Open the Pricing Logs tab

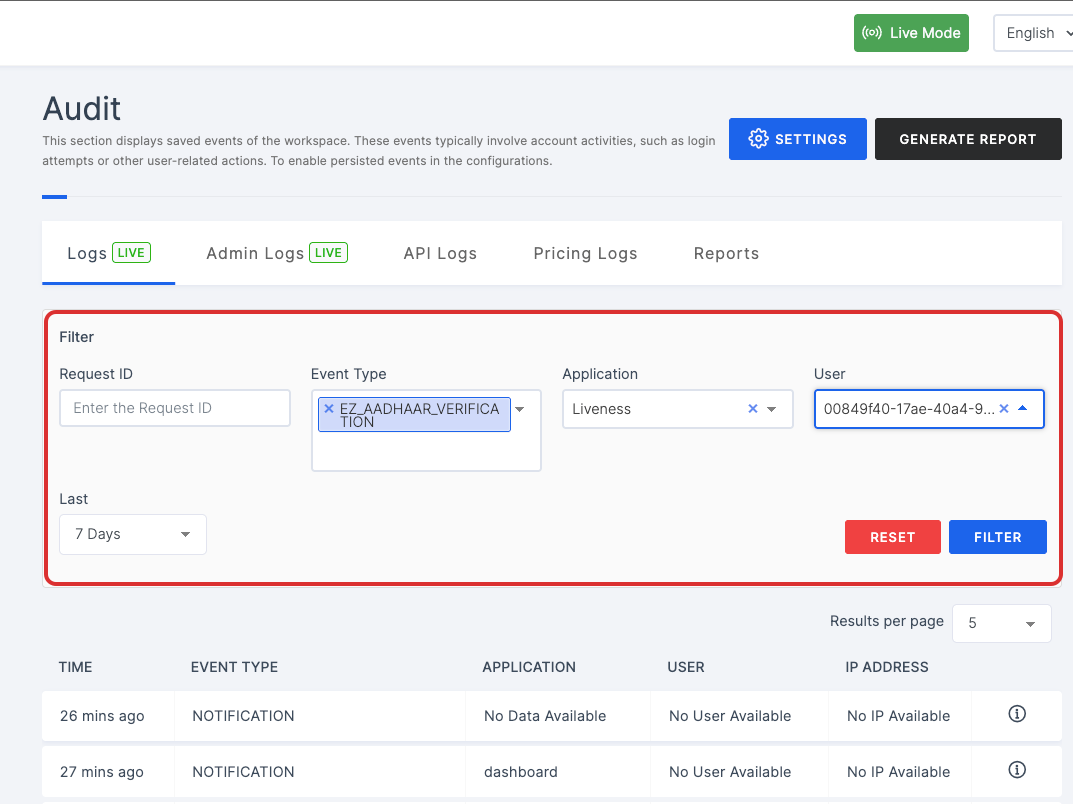click(585, 254)
